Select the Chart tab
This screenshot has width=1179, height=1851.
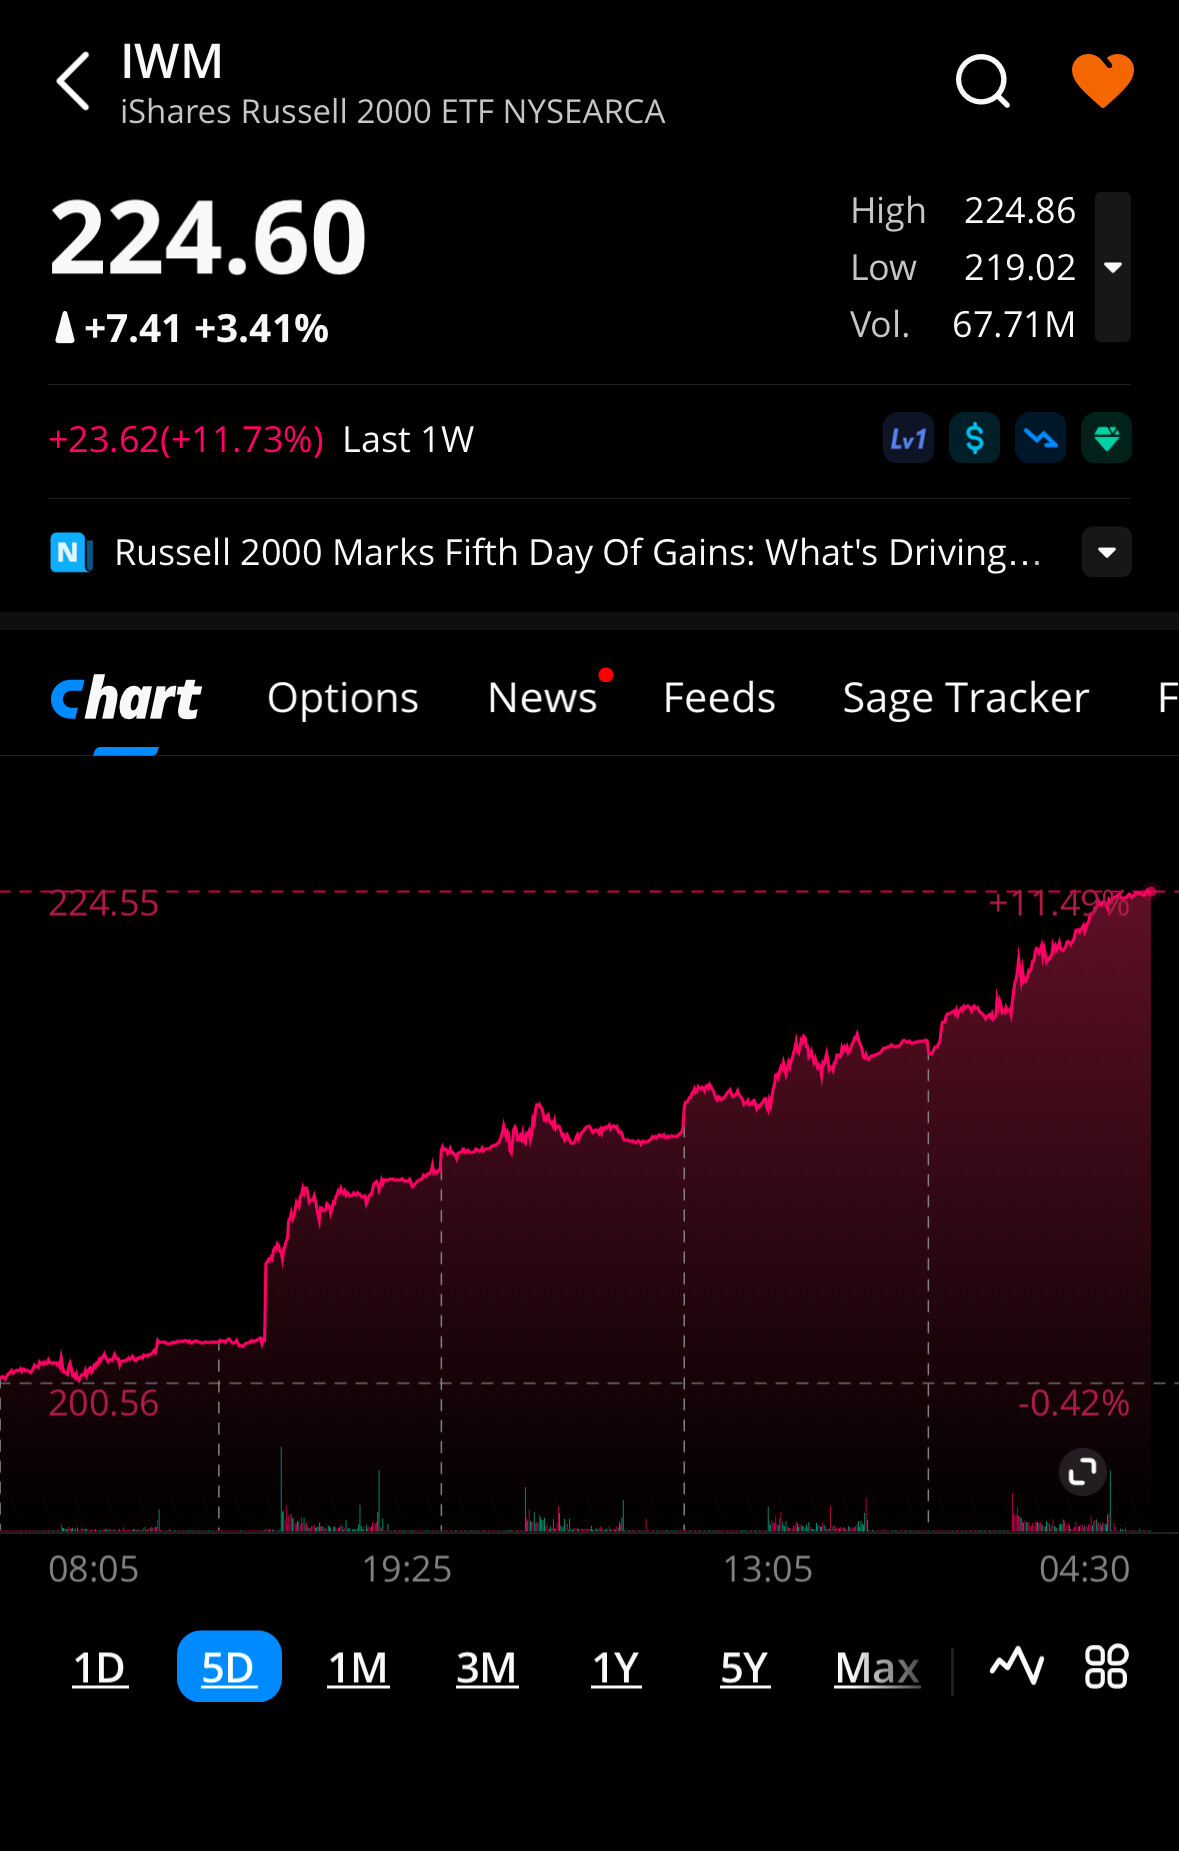(126, 698)
